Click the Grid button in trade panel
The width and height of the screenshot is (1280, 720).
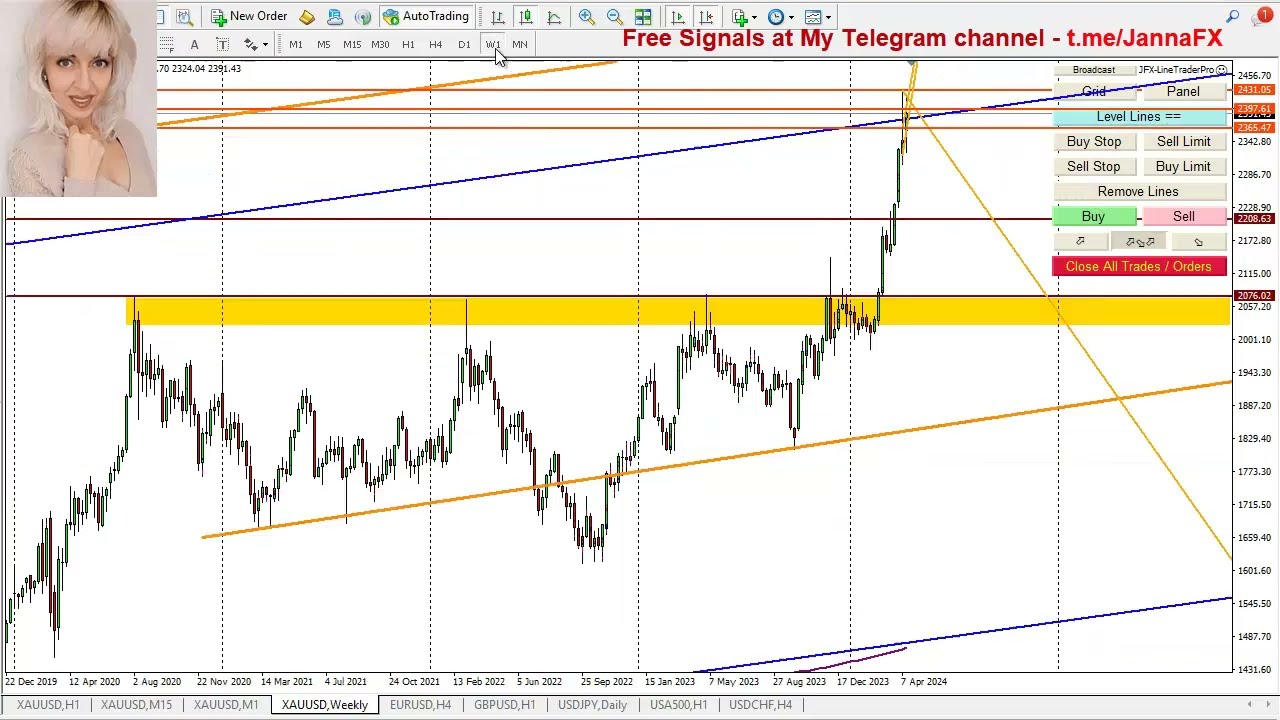pyautogui.click(x=1093, y=91)
